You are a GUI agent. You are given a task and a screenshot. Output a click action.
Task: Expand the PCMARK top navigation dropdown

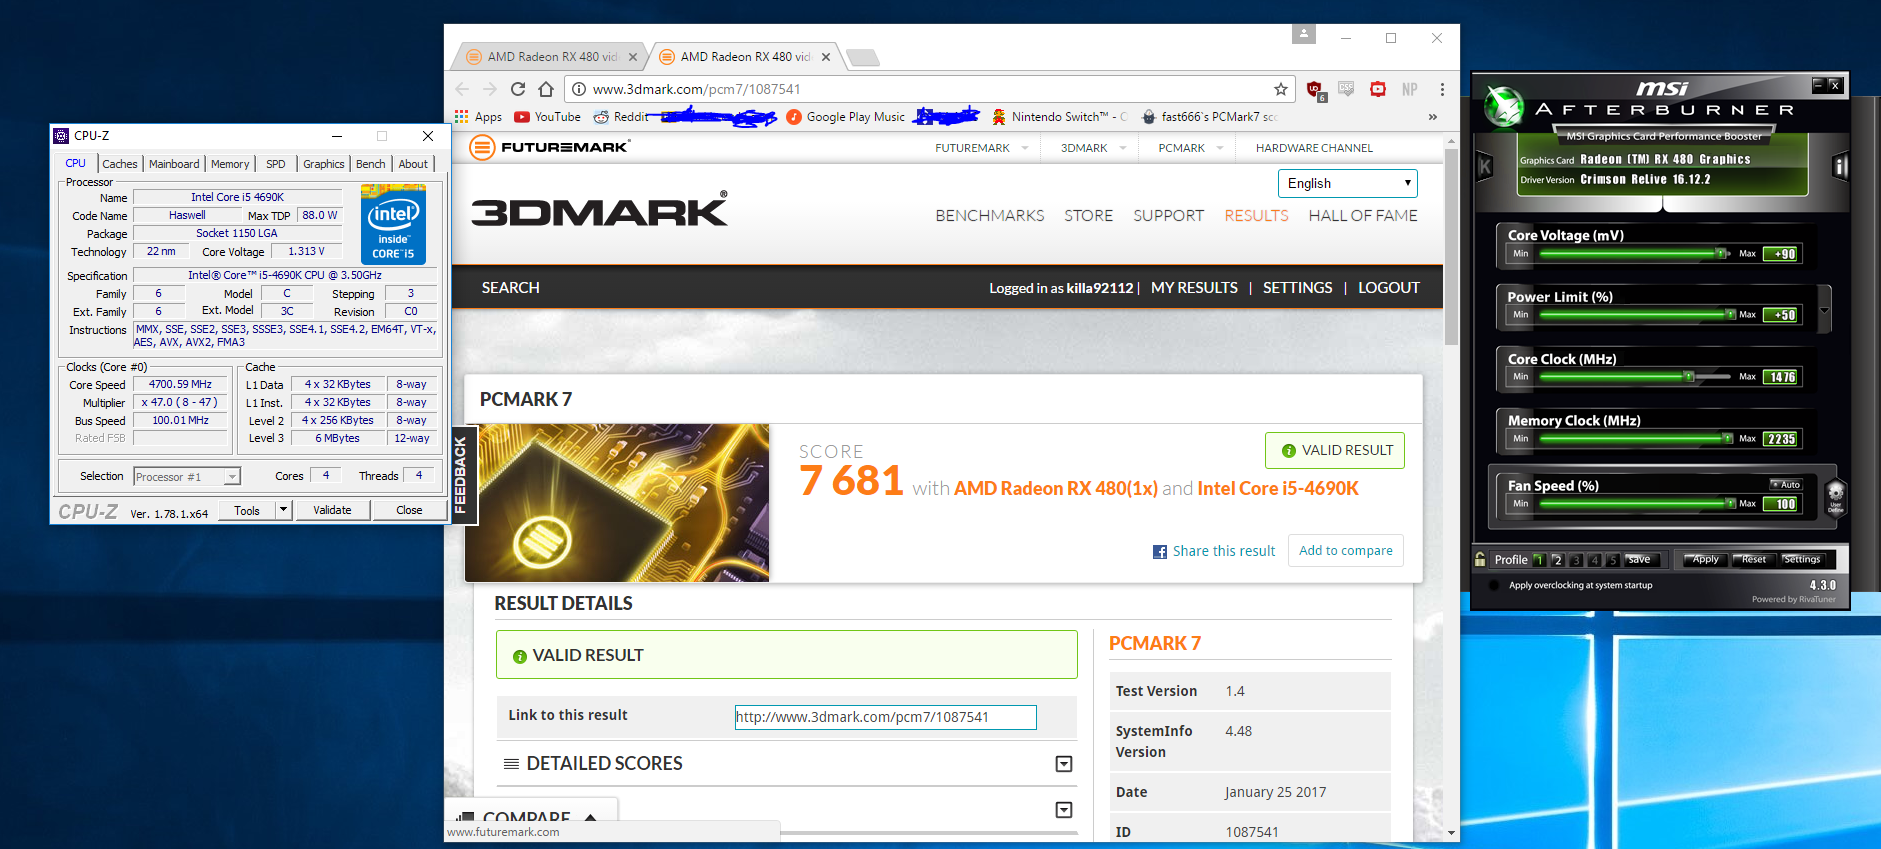(1219, 148)
